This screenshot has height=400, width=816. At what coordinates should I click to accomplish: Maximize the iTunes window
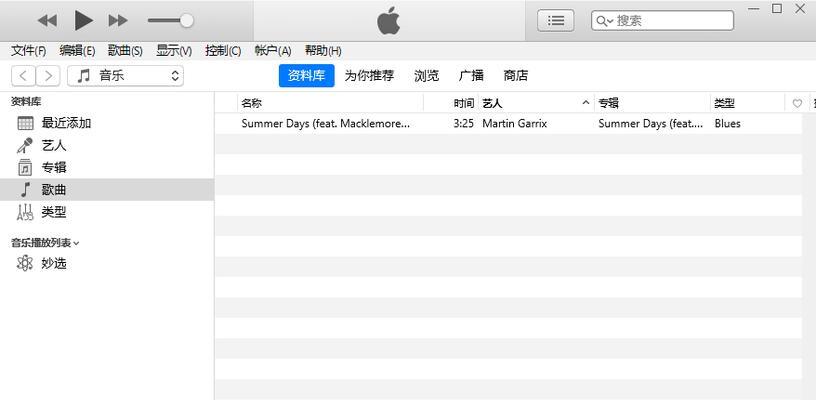point(776,9)
